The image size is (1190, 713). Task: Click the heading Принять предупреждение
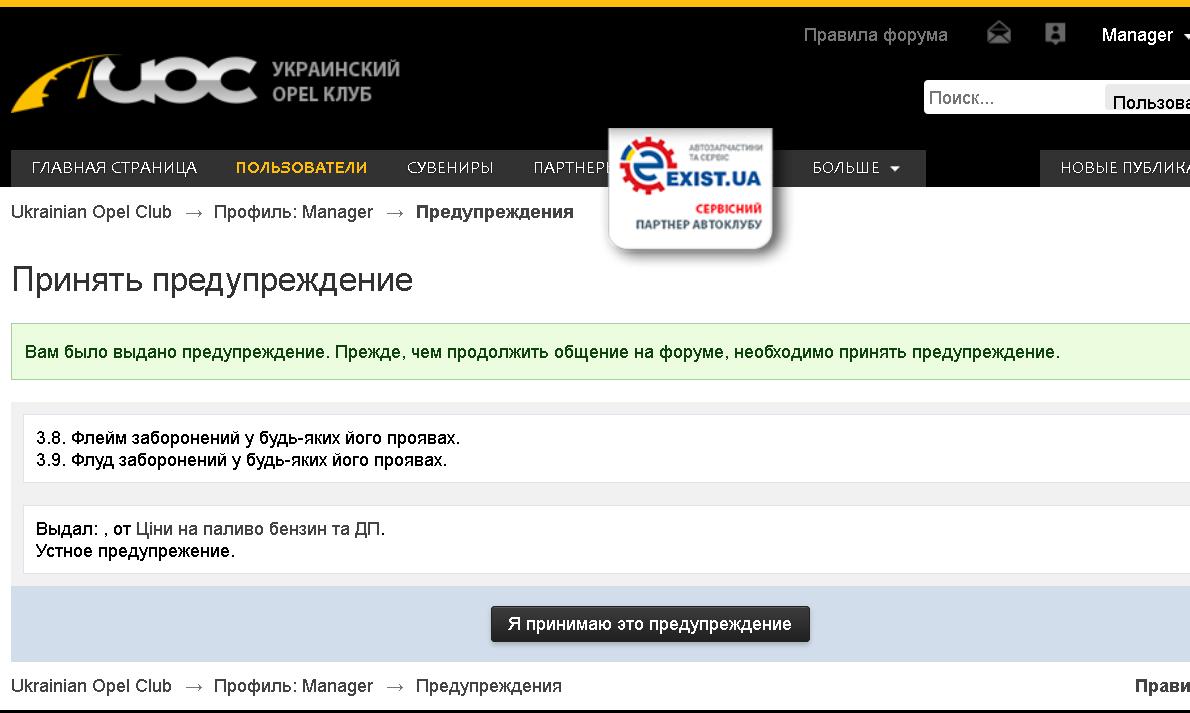[x=212, y=279]
